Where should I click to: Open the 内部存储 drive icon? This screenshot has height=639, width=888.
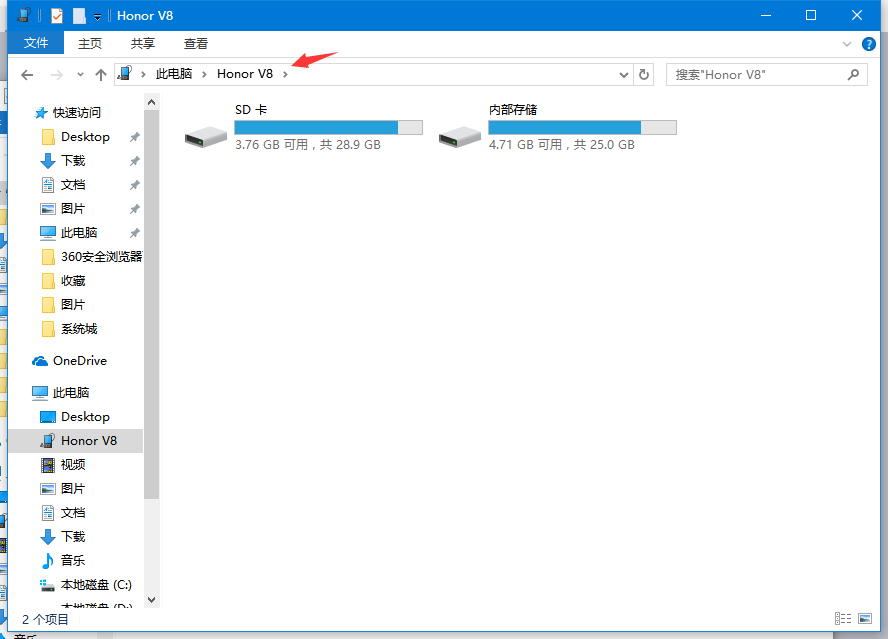(x=460, y=137)
